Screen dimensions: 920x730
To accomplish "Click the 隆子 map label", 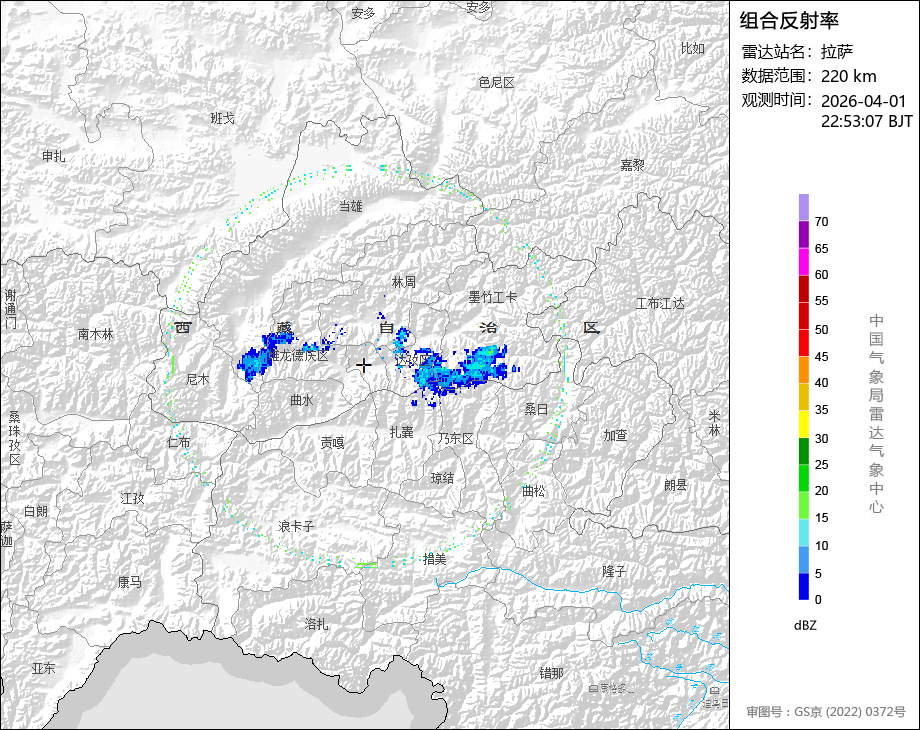I will 614,571.
